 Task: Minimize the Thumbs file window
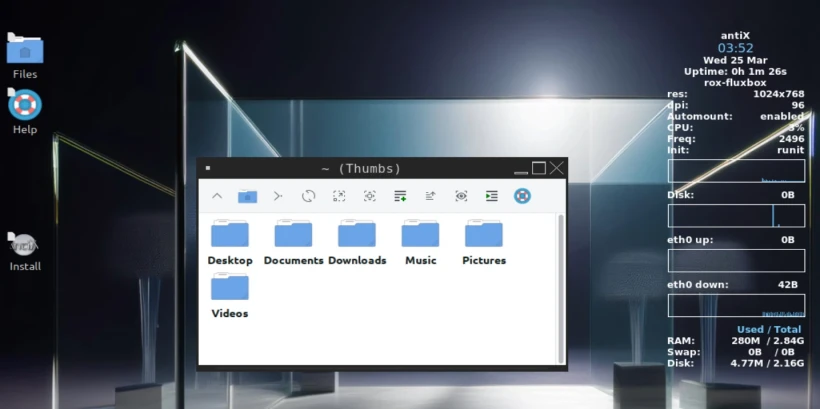click(x=520, y=169)
